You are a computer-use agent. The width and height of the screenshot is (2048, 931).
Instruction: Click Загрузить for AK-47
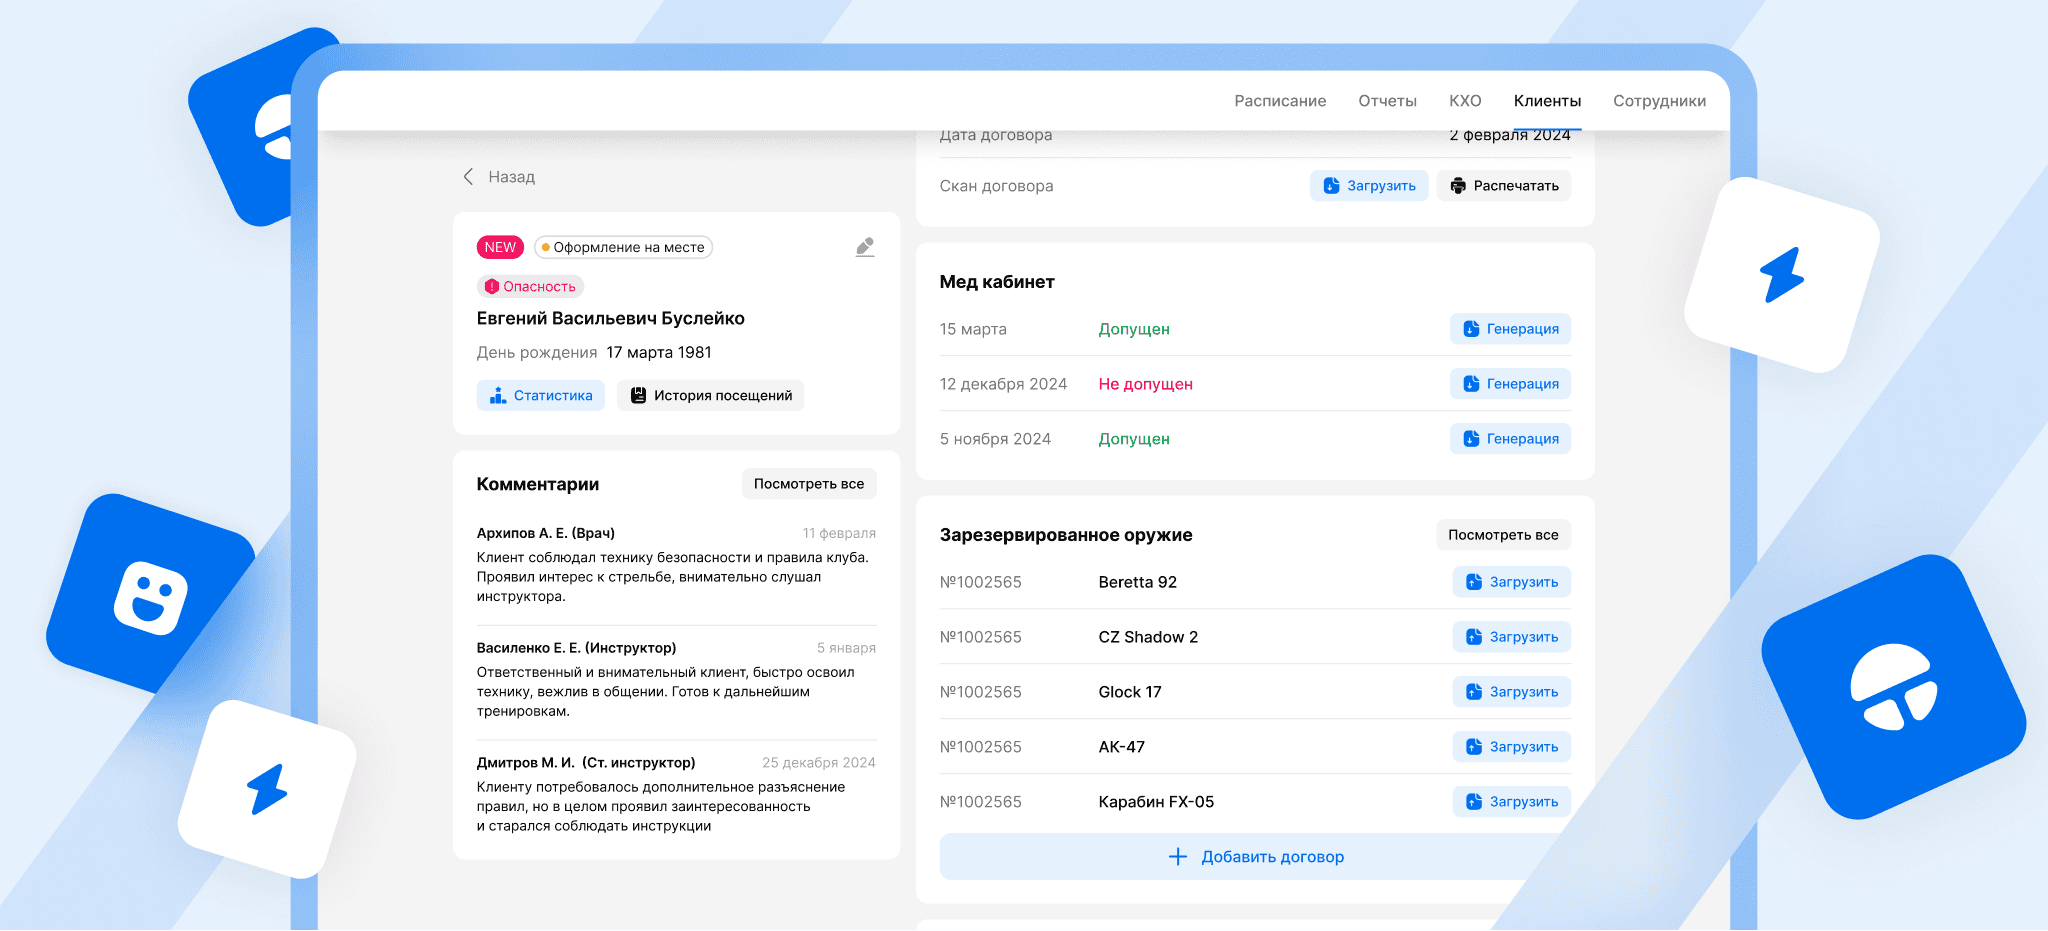pyautogui.click(x=1512, y=747)
